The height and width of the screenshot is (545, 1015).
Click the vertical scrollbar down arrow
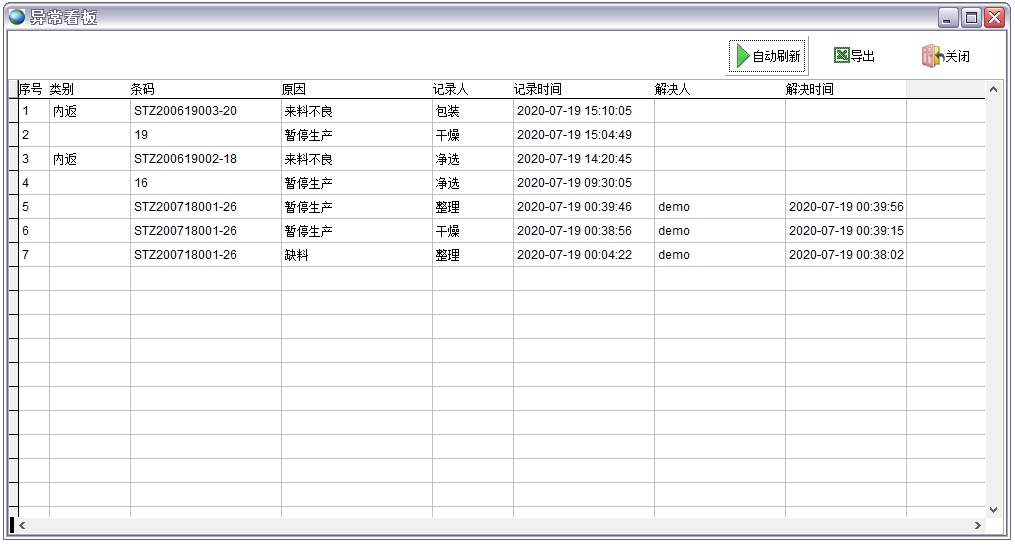pos(993,509)
